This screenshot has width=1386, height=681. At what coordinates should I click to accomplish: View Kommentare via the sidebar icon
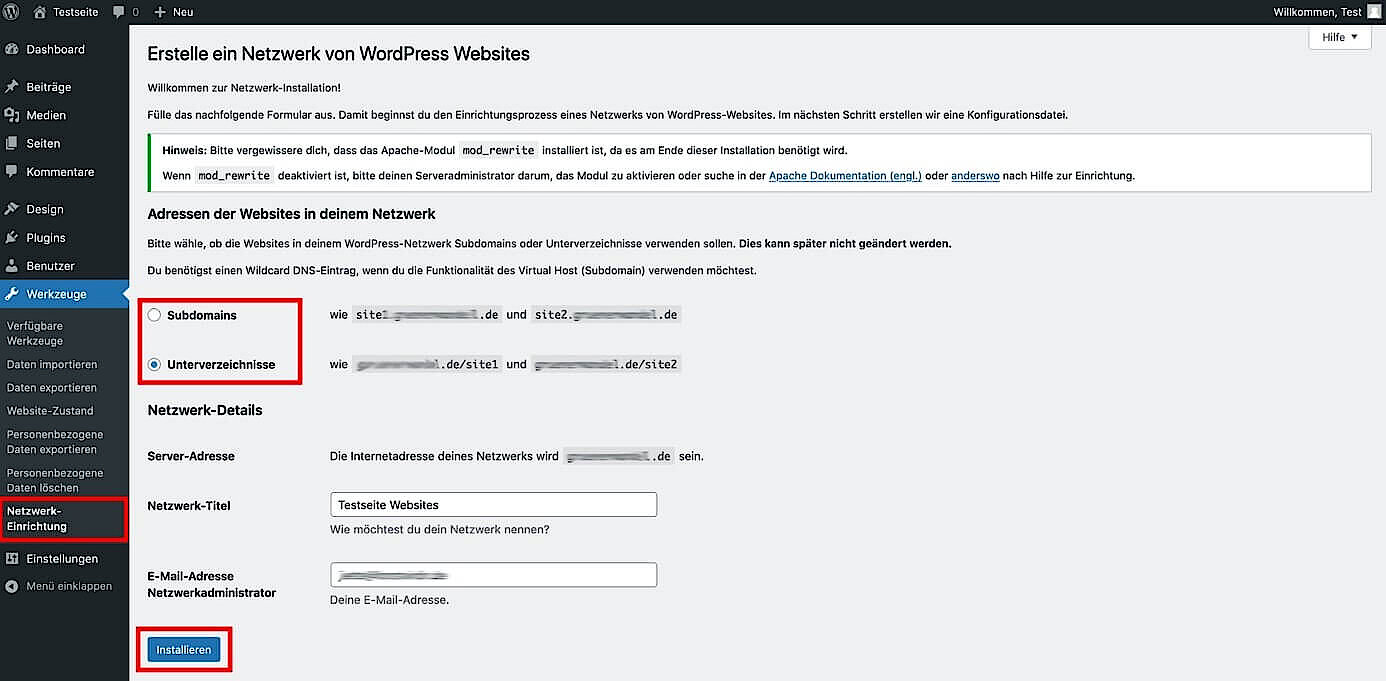(62, 171)
